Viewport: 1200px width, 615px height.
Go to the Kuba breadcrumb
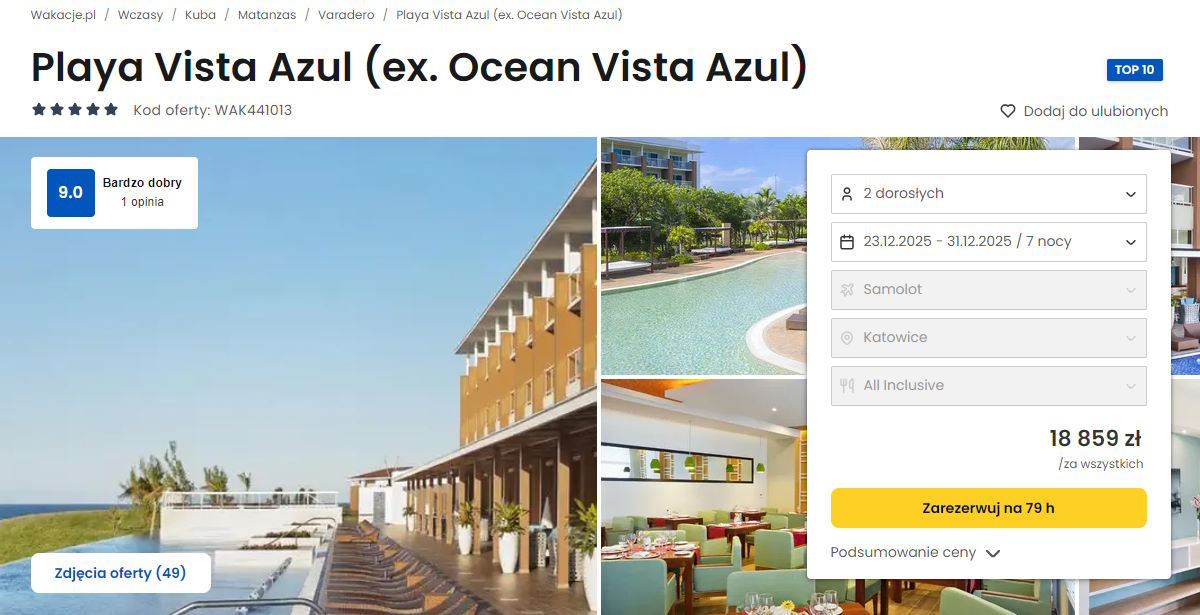coord(200,15)
